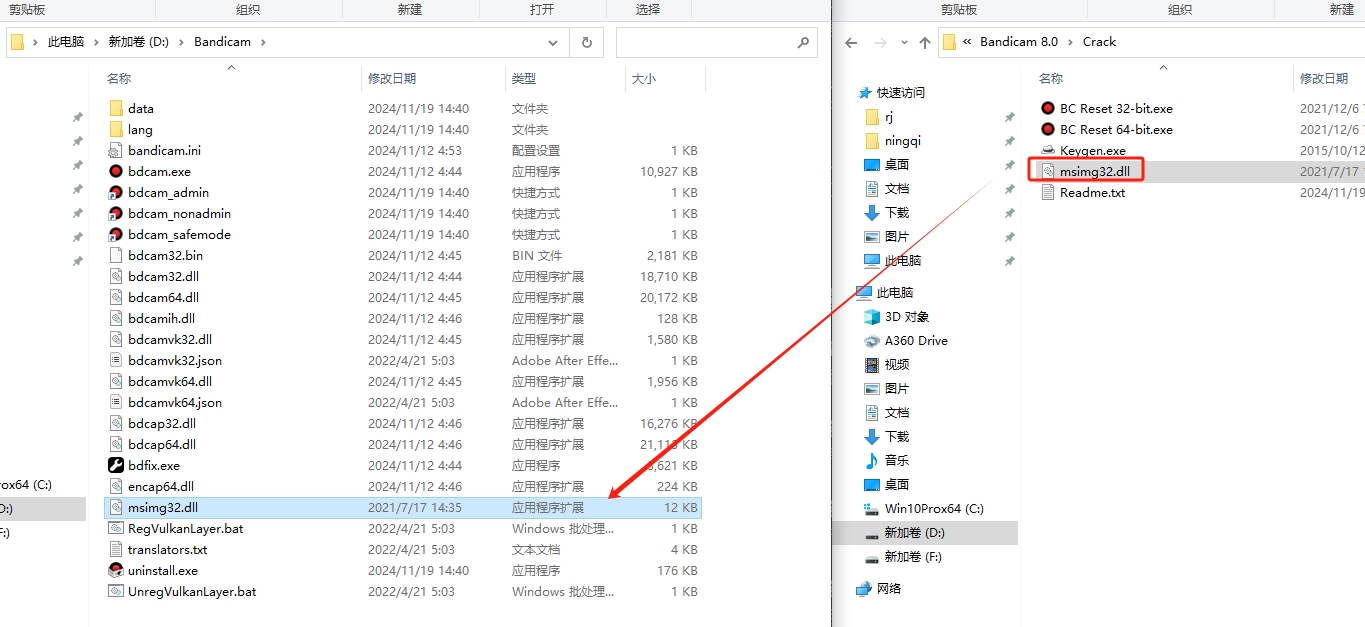
Task: Expand the 新加卷 (D:) breadcrumb arrow
Action: click(181, 42)
